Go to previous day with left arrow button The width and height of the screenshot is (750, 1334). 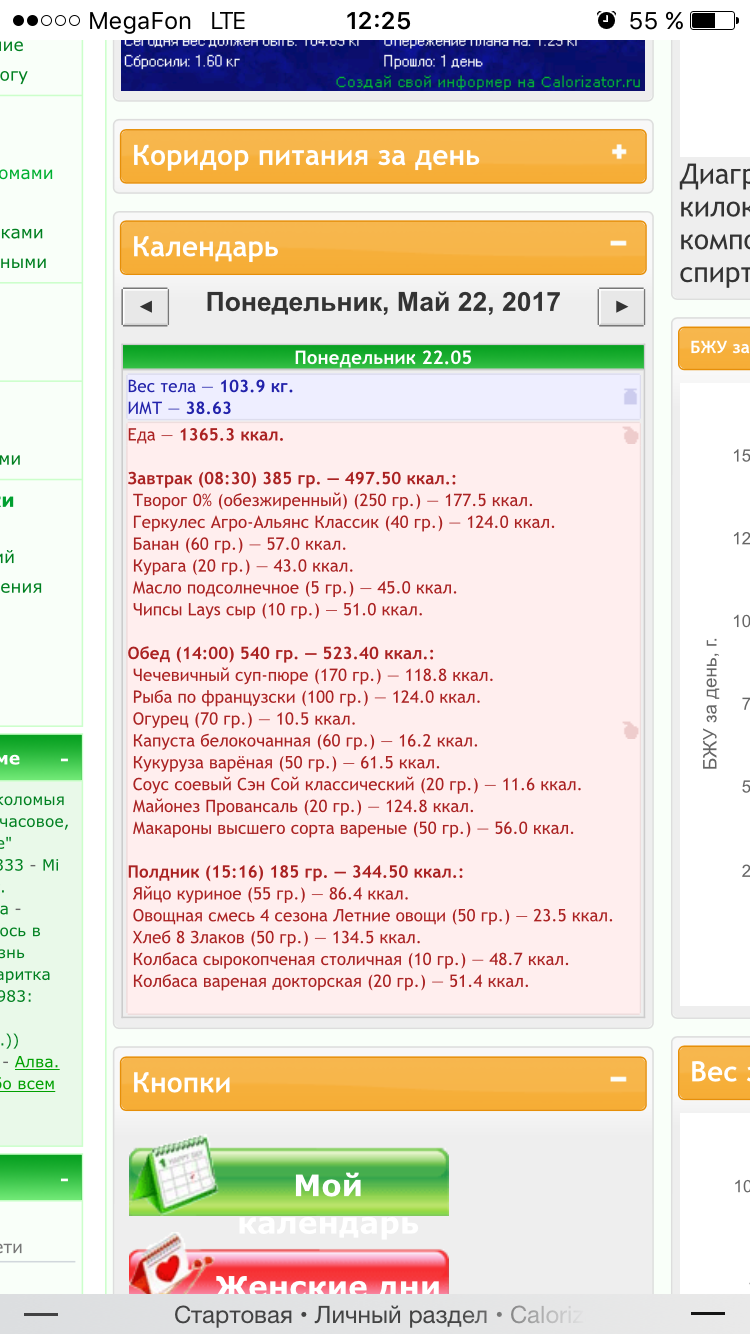click(146, 307)
